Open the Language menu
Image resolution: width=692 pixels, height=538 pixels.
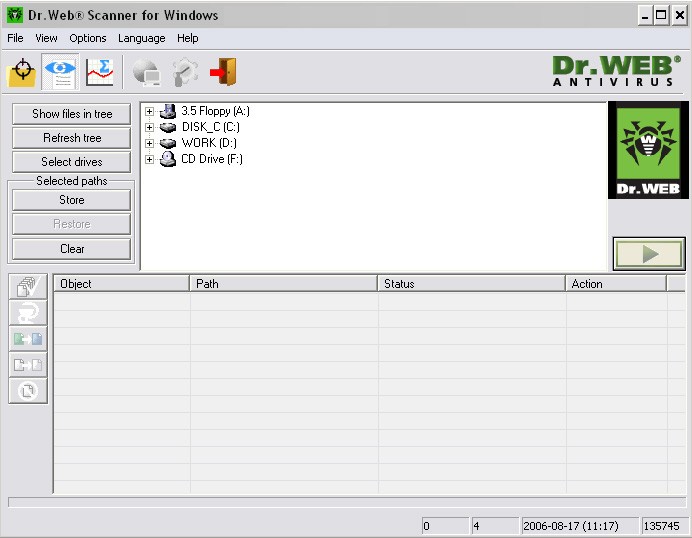(142, 38)
